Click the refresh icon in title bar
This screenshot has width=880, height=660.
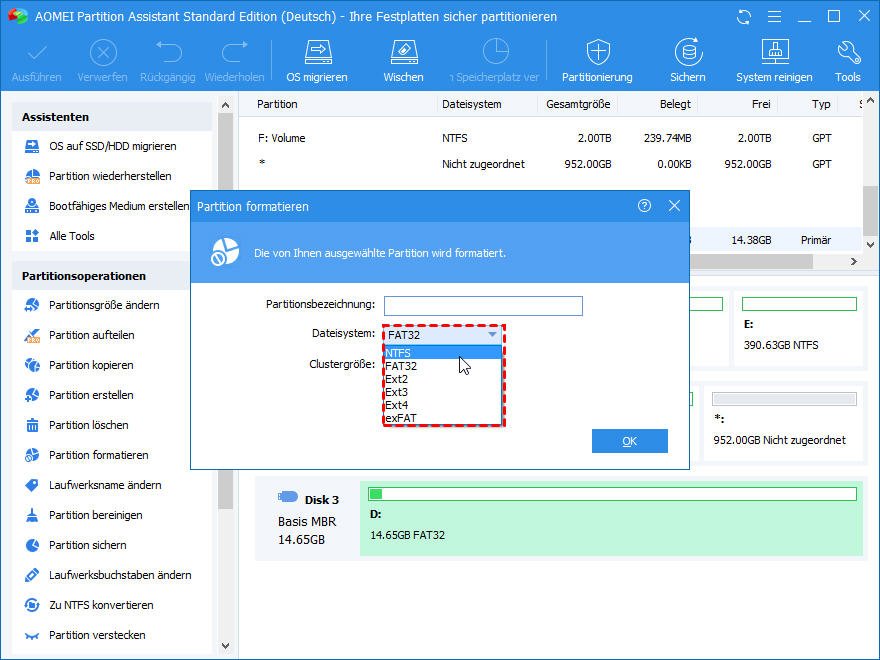pos(744,17)
